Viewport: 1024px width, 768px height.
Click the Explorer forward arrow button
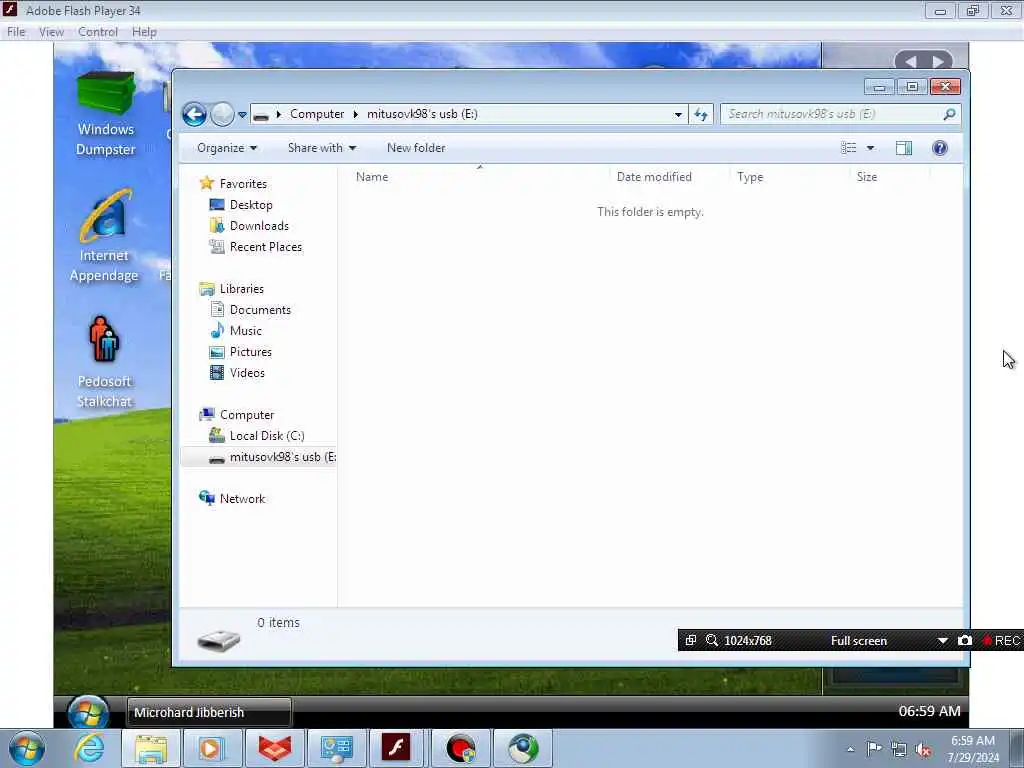click(222, 114)
